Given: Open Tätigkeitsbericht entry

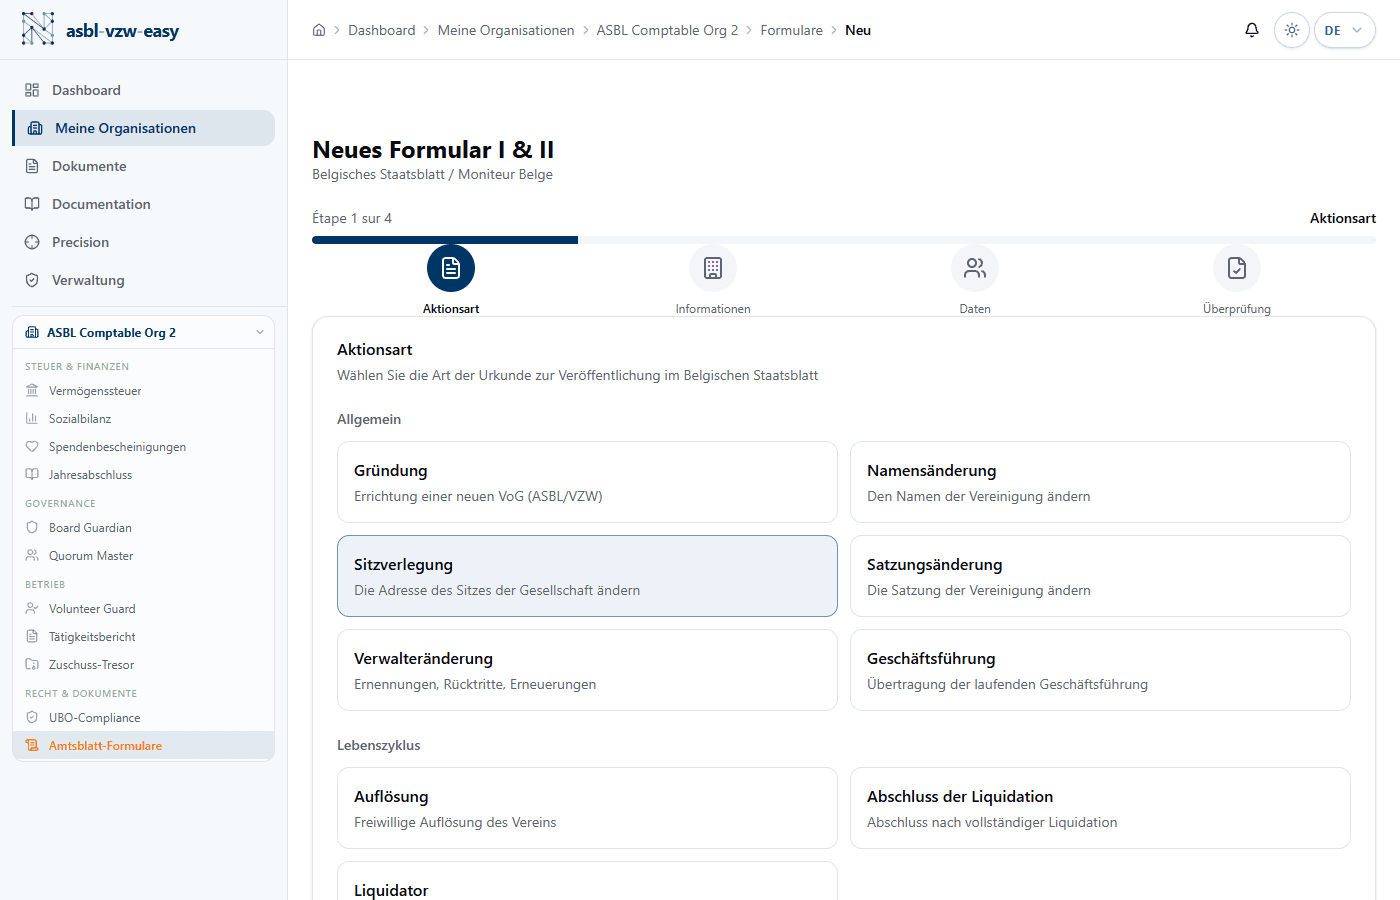Looking at the screenshot, I should click(x=143, y=637).
